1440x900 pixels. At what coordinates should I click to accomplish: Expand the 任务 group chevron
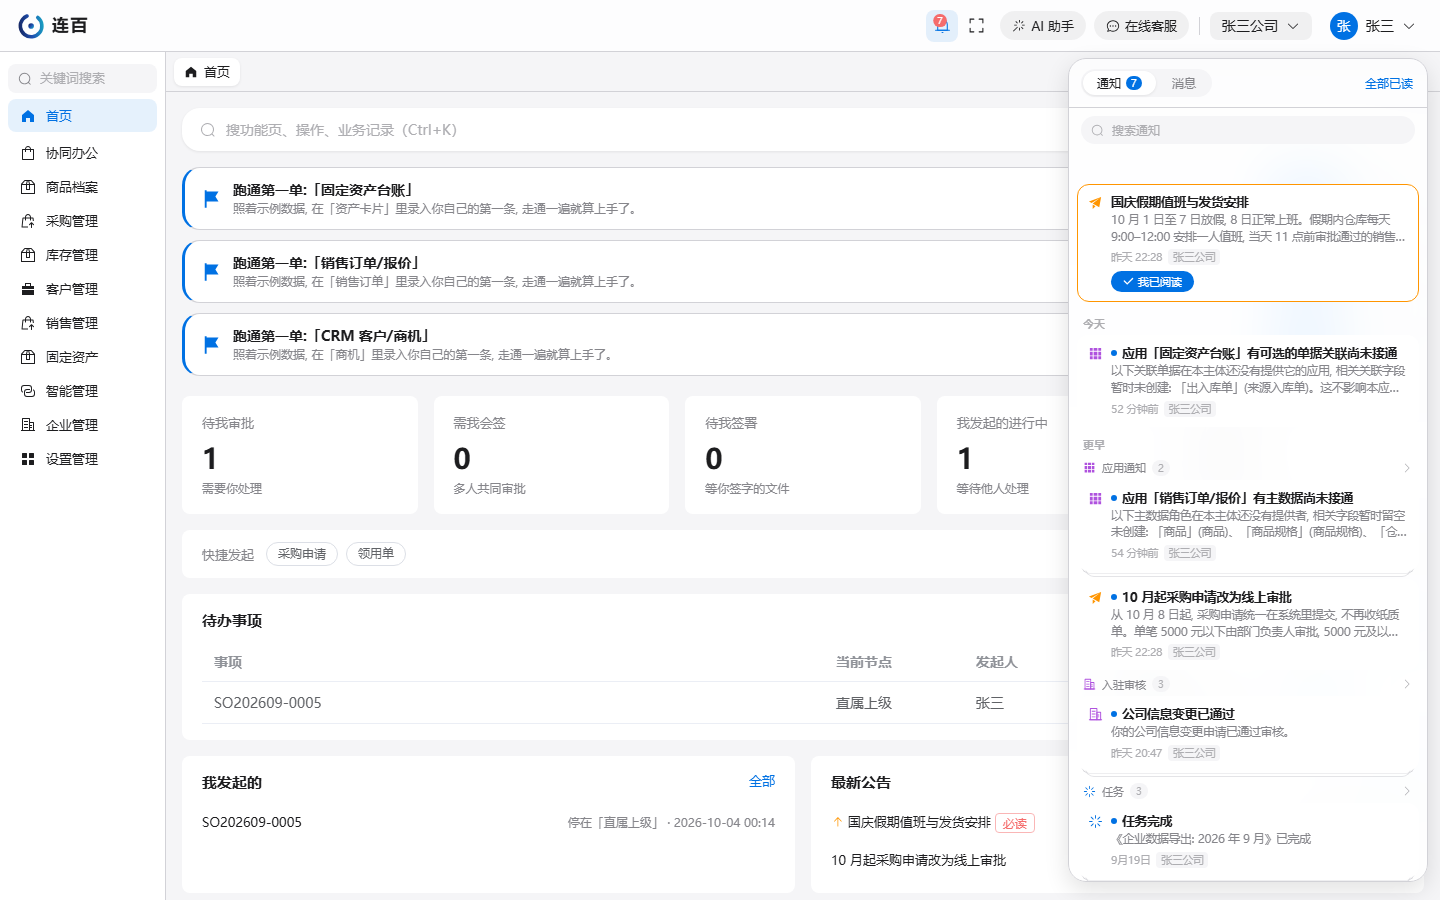1407,791
